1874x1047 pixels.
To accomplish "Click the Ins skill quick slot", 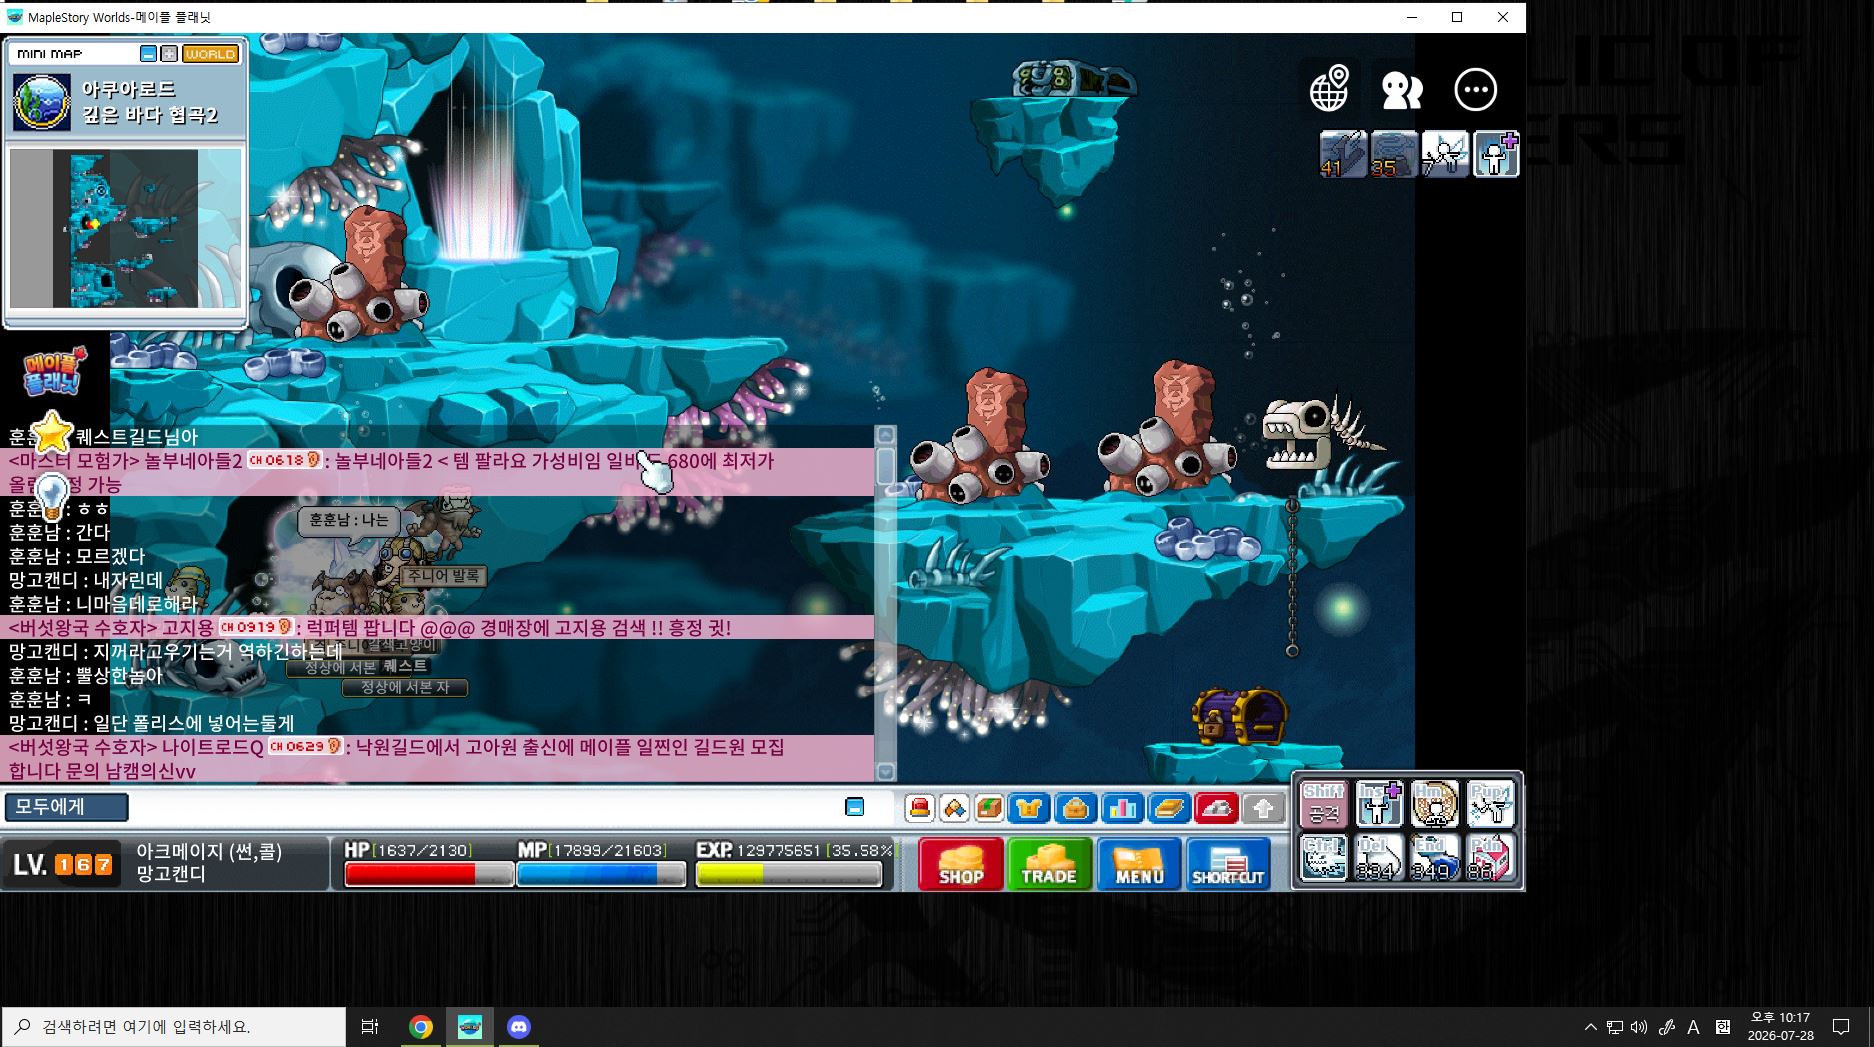I will 1378,804.
